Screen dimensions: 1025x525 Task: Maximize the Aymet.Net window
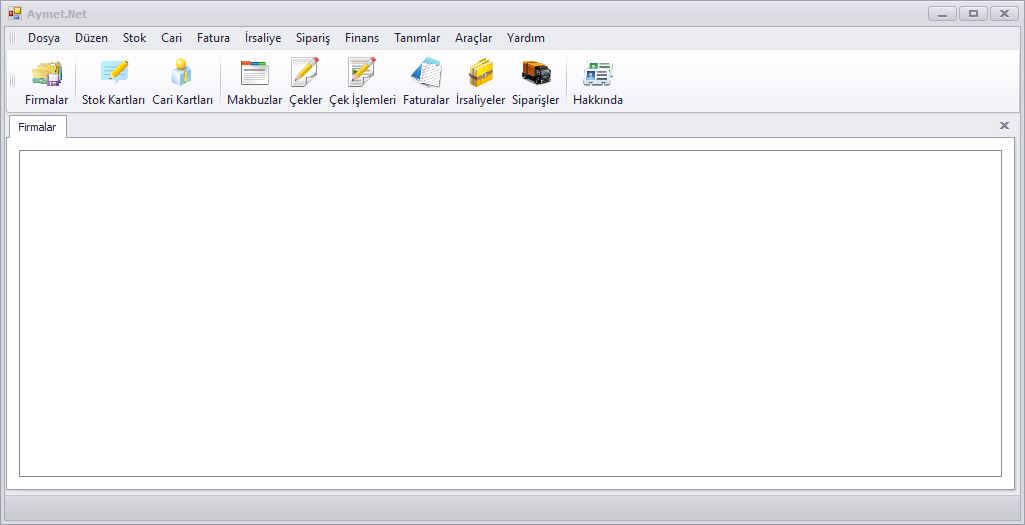pos(973,14)
